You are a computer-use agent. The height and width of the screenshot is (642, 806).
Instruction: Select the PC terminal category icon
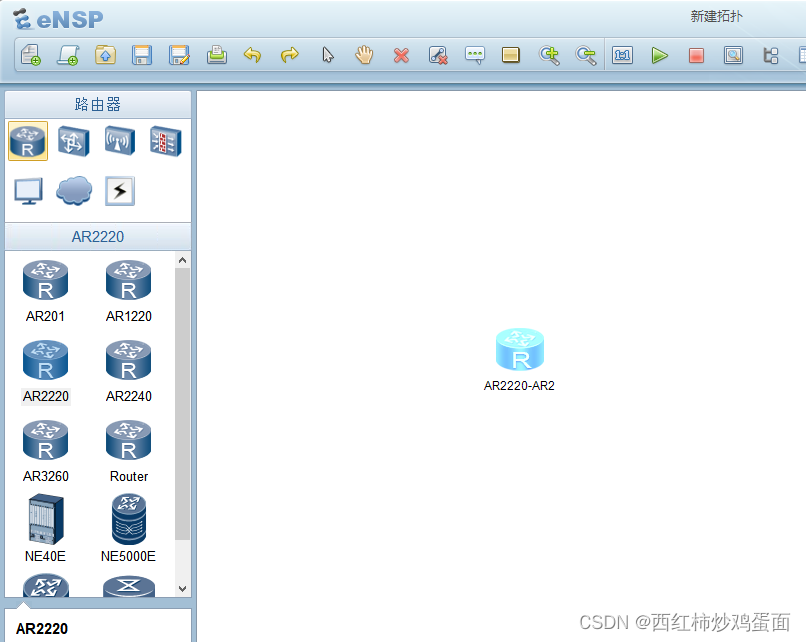pos(28,191)
